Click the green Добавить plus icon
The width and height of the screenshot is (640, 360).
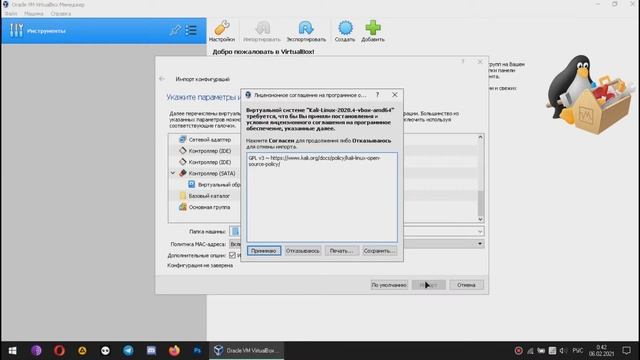373,31
